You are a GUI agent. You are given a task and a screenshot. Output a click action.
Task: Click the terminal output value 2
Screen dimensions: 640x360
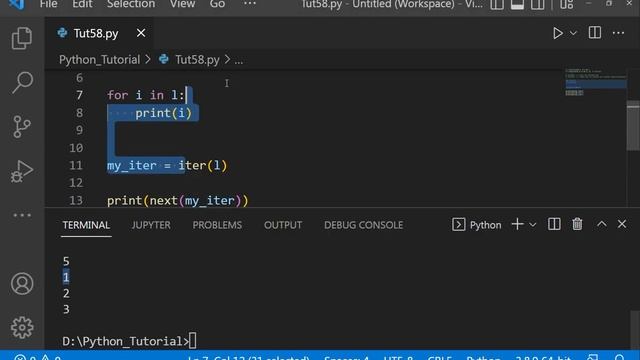coord(66,293)
